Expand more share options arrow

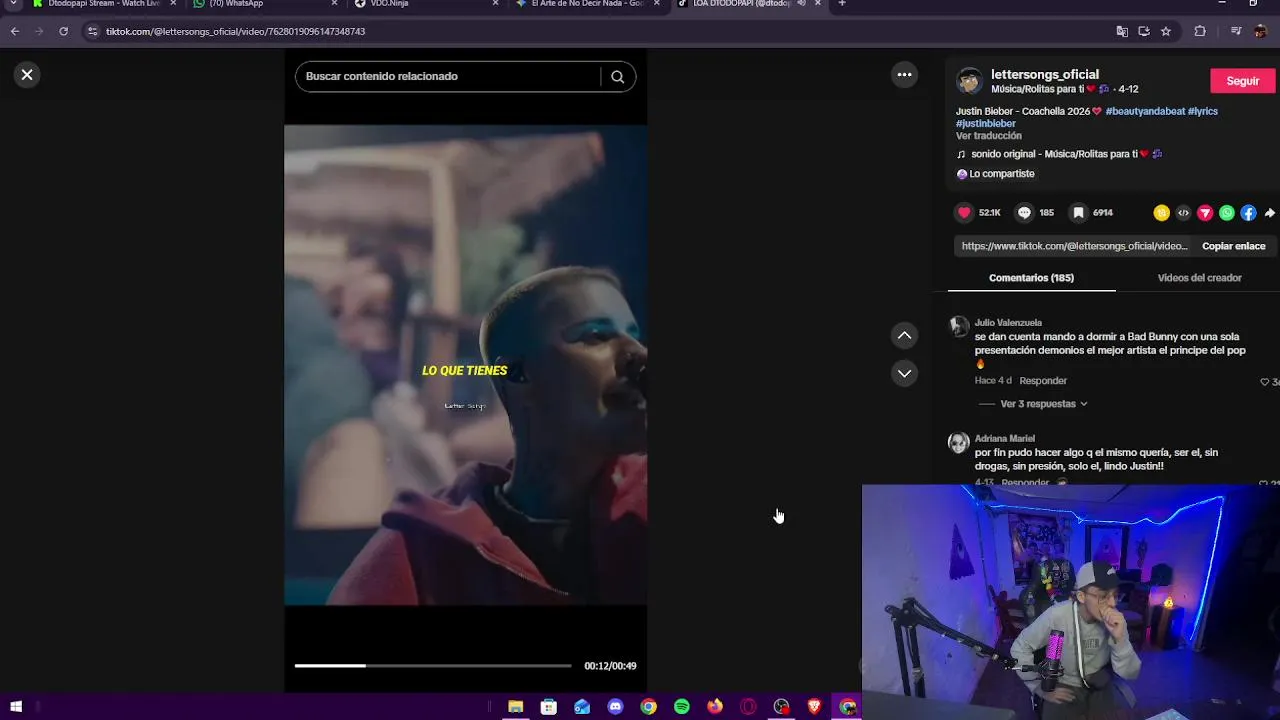coord(1269,213)
